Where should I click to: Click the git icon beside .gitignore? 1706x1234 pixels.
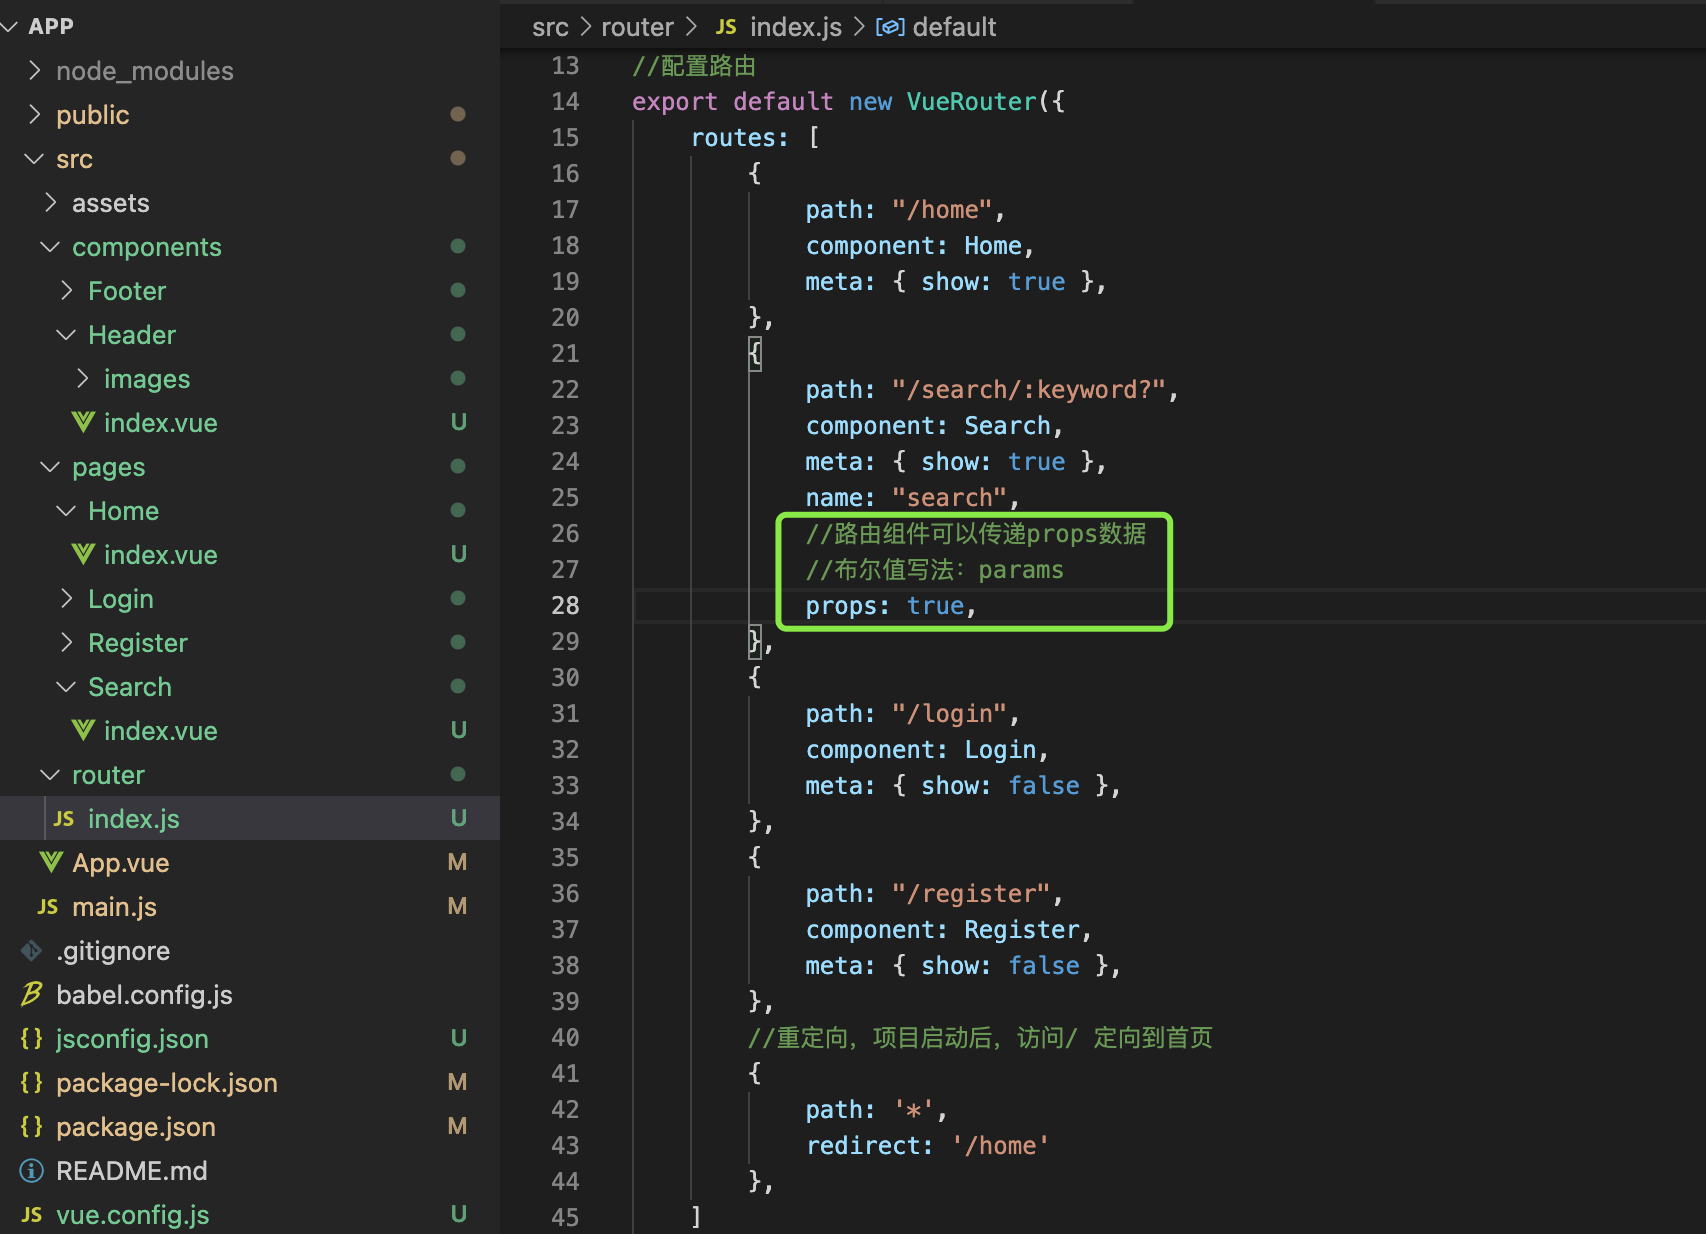[x=32, y=951]
